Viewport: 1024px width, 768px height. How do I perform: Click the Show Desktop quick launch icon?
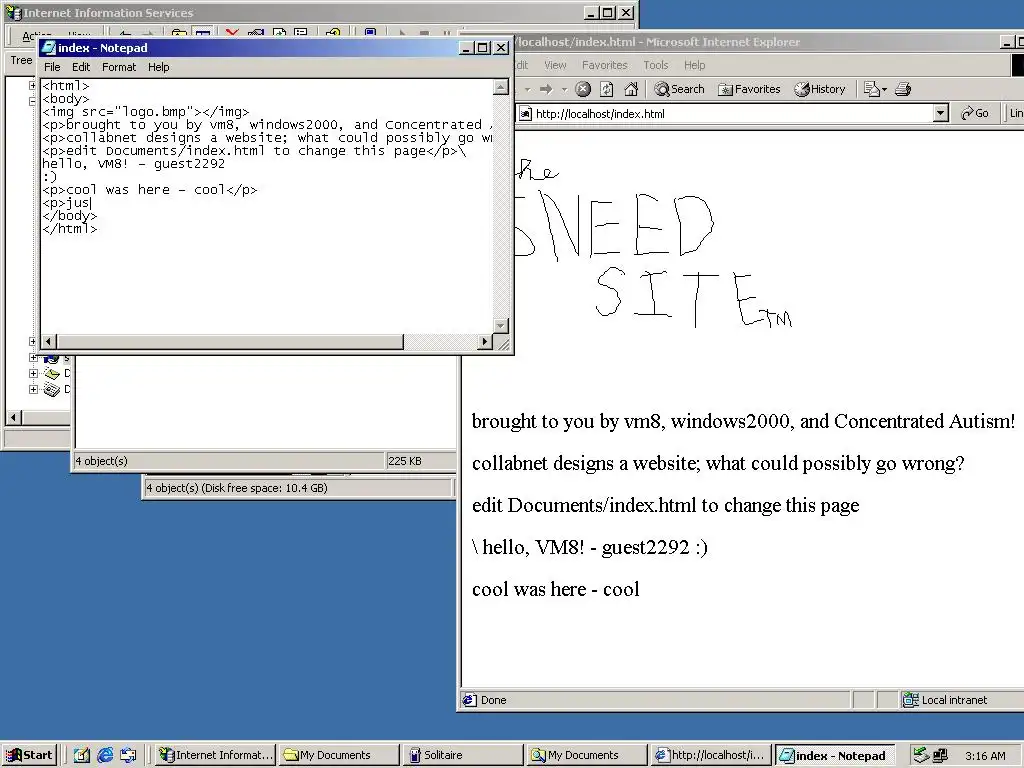click(82, 755)
